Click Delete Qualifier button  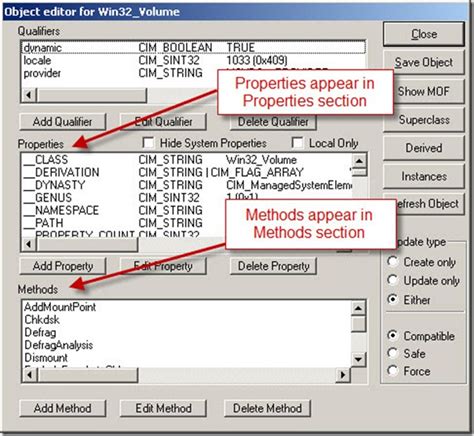pyautogui.click(x=273, y=122)
